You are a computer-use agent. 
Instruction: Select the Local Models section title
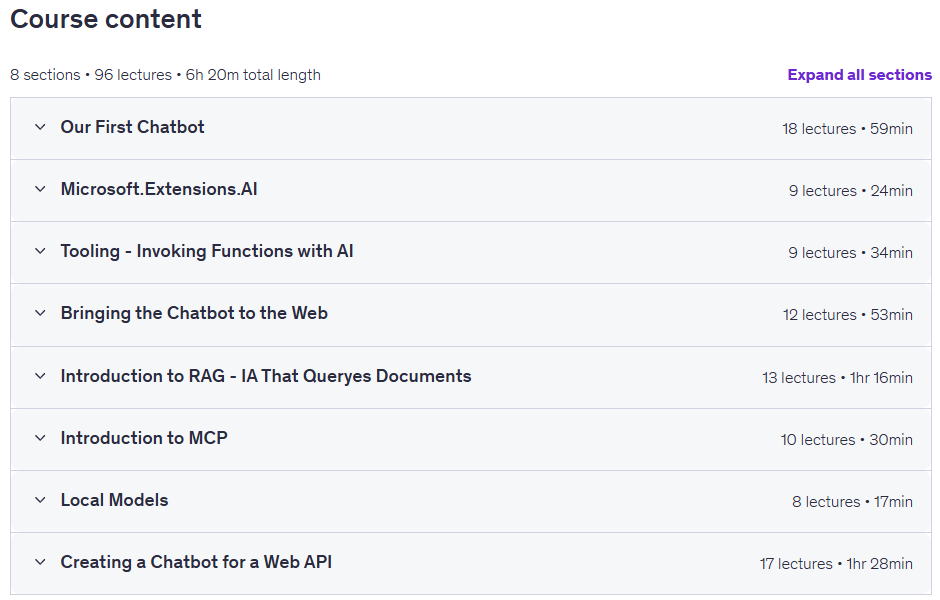(x=115, y=500)
